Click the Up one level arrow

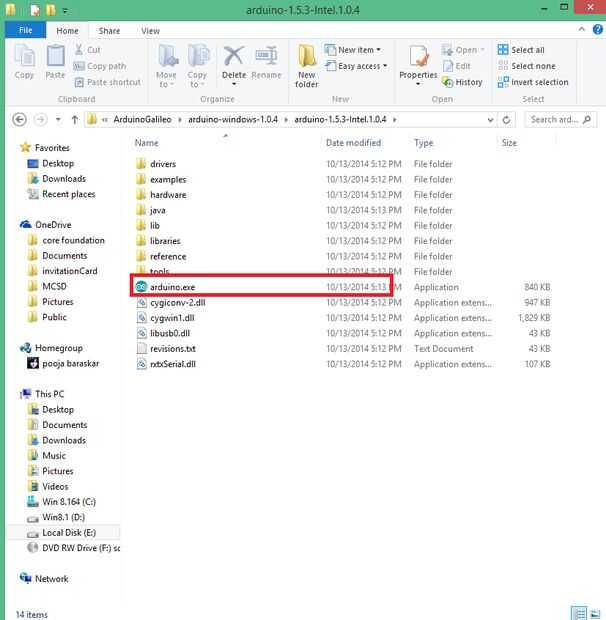75,119
